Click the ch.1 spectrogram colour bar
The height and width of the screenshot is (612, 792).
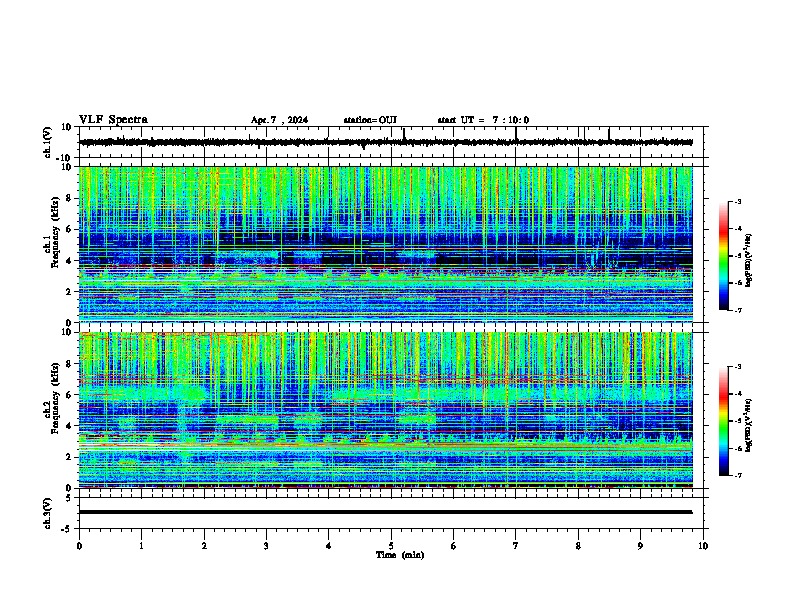(x=723, y=256)
